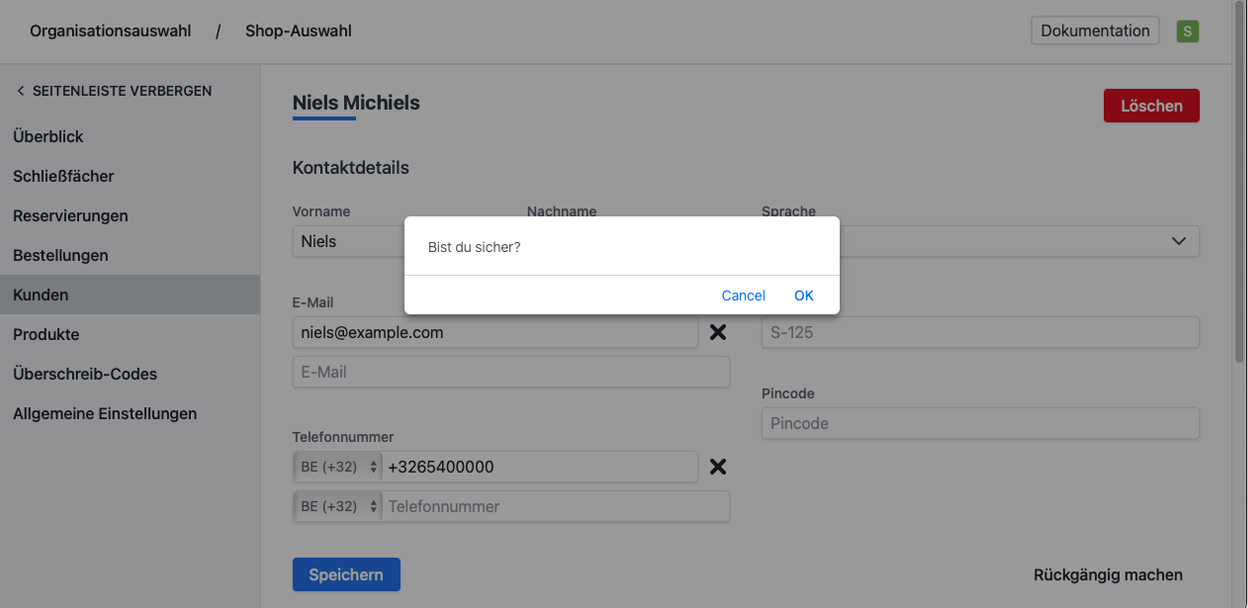
Task: Expand the Sprache language dropdown
Action: pyautogui.click(x=1178, y=241)
